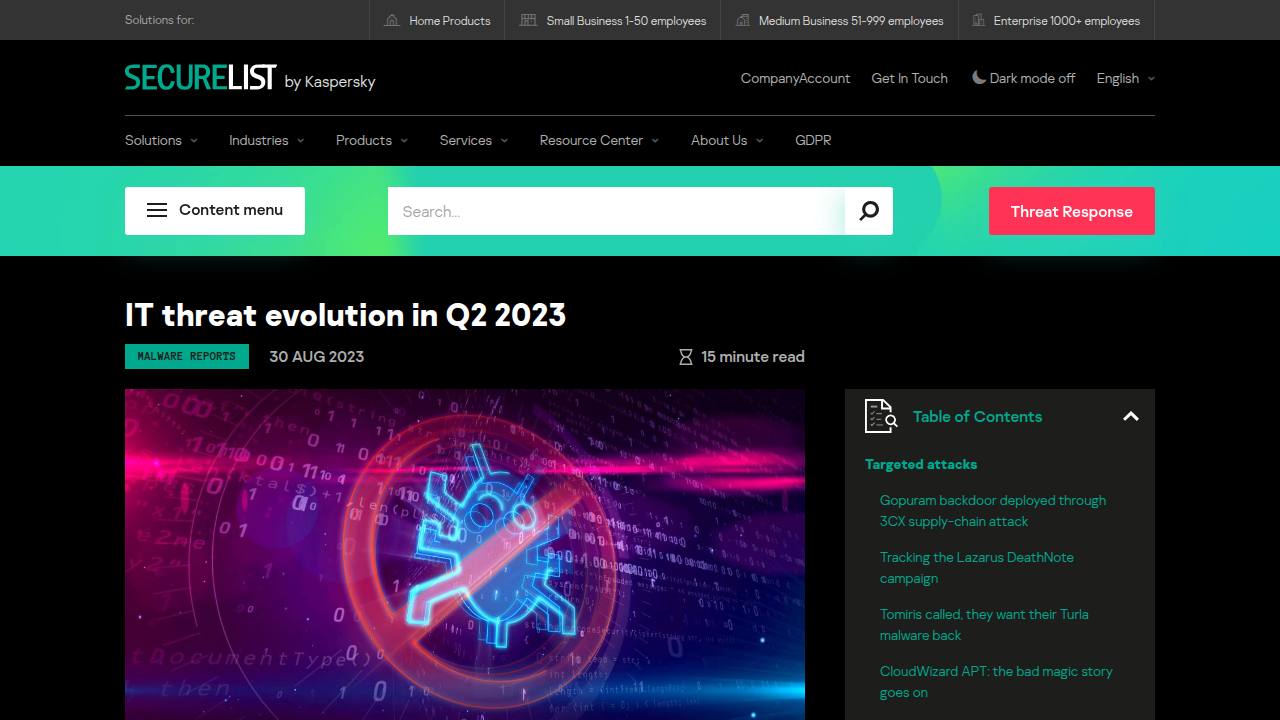Image resolution: width=1280 pixels, height=720 pixels.
Task: Open the GDPR menu item
Action: 813,140
